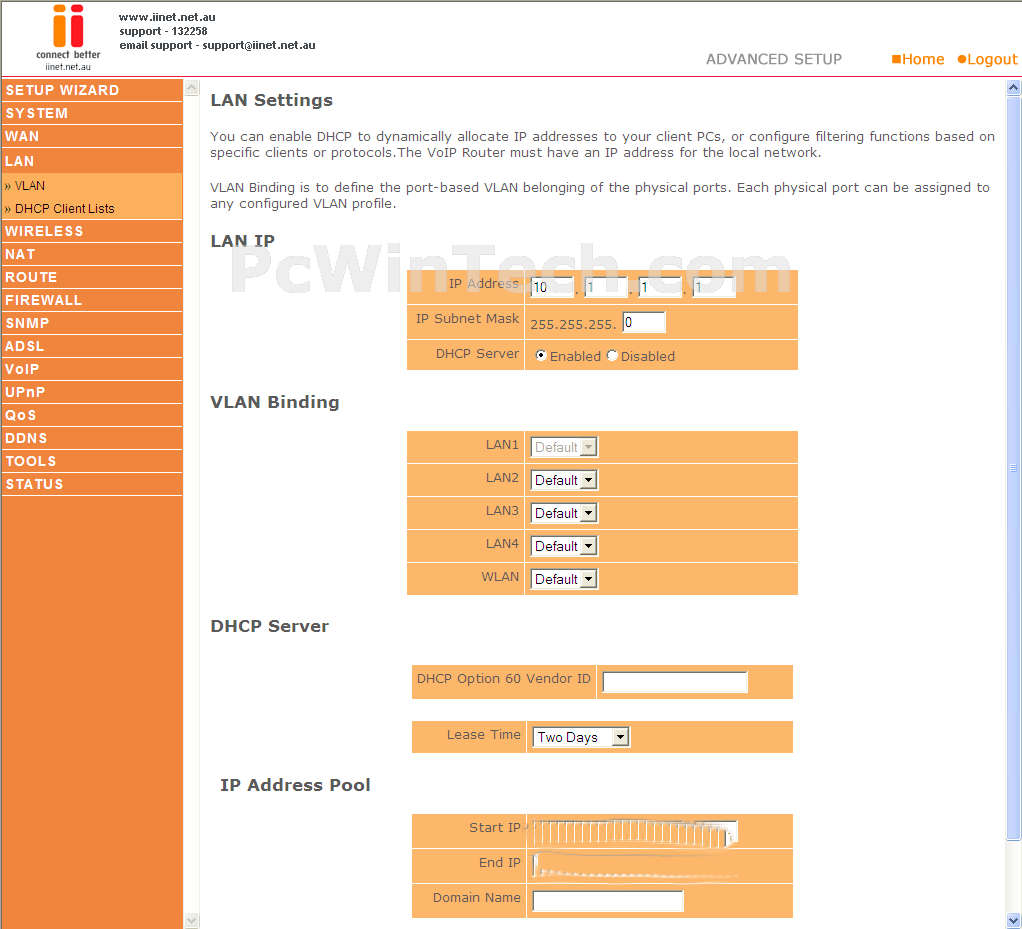Open the WIRELESS menu section
This screenshot has width=1022, height=929.
[92, 231]
